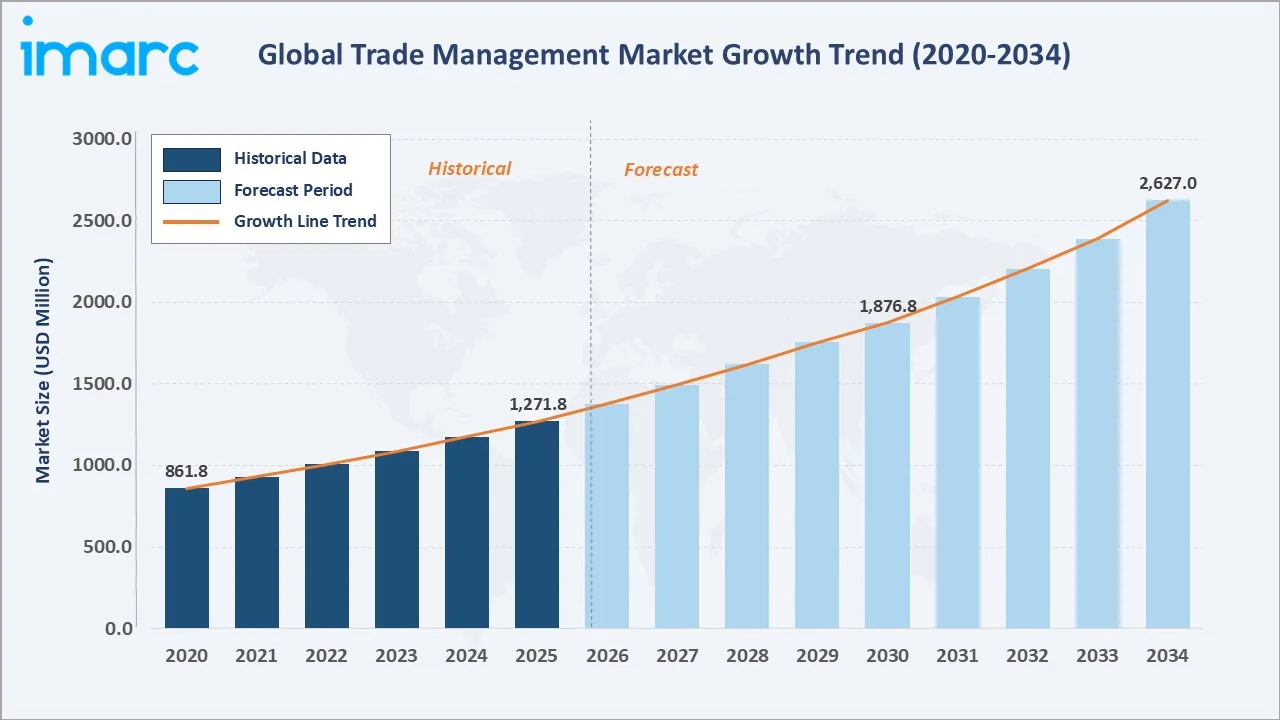Select the light blue Forecast Period legend swatch
Image resolution: width=1280 pixels, height=720 pixels.
tap(191, 190)
